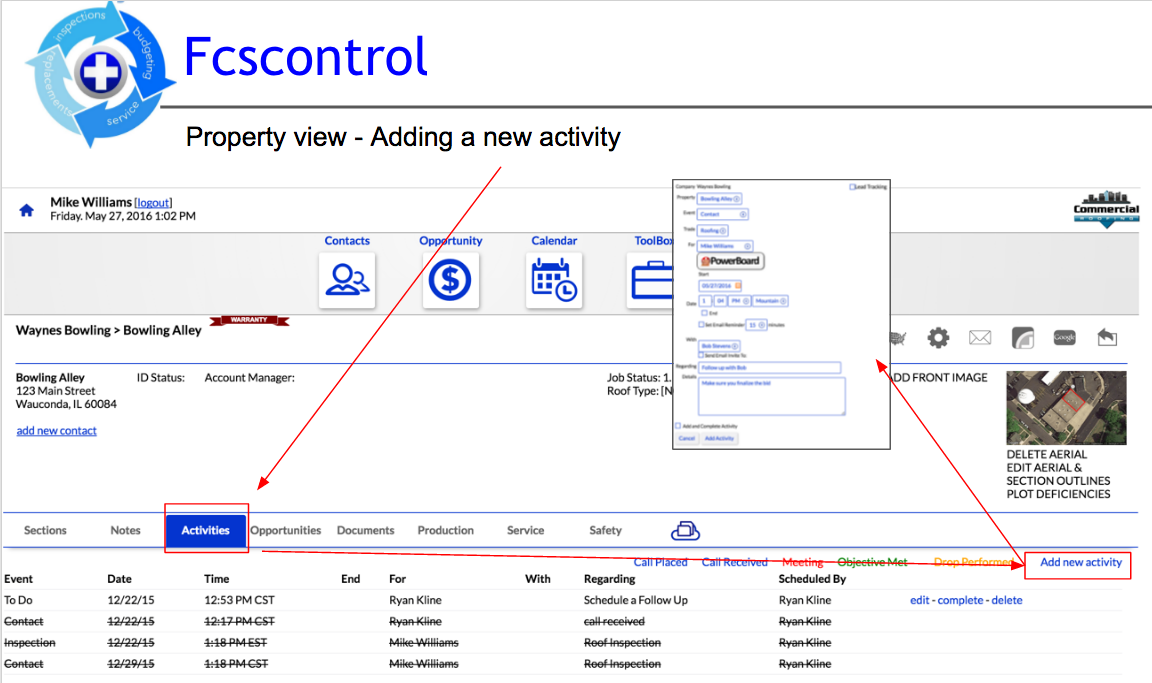
Task: Tick Add and Complete Activity checkbox
Action: coord(678,426)
